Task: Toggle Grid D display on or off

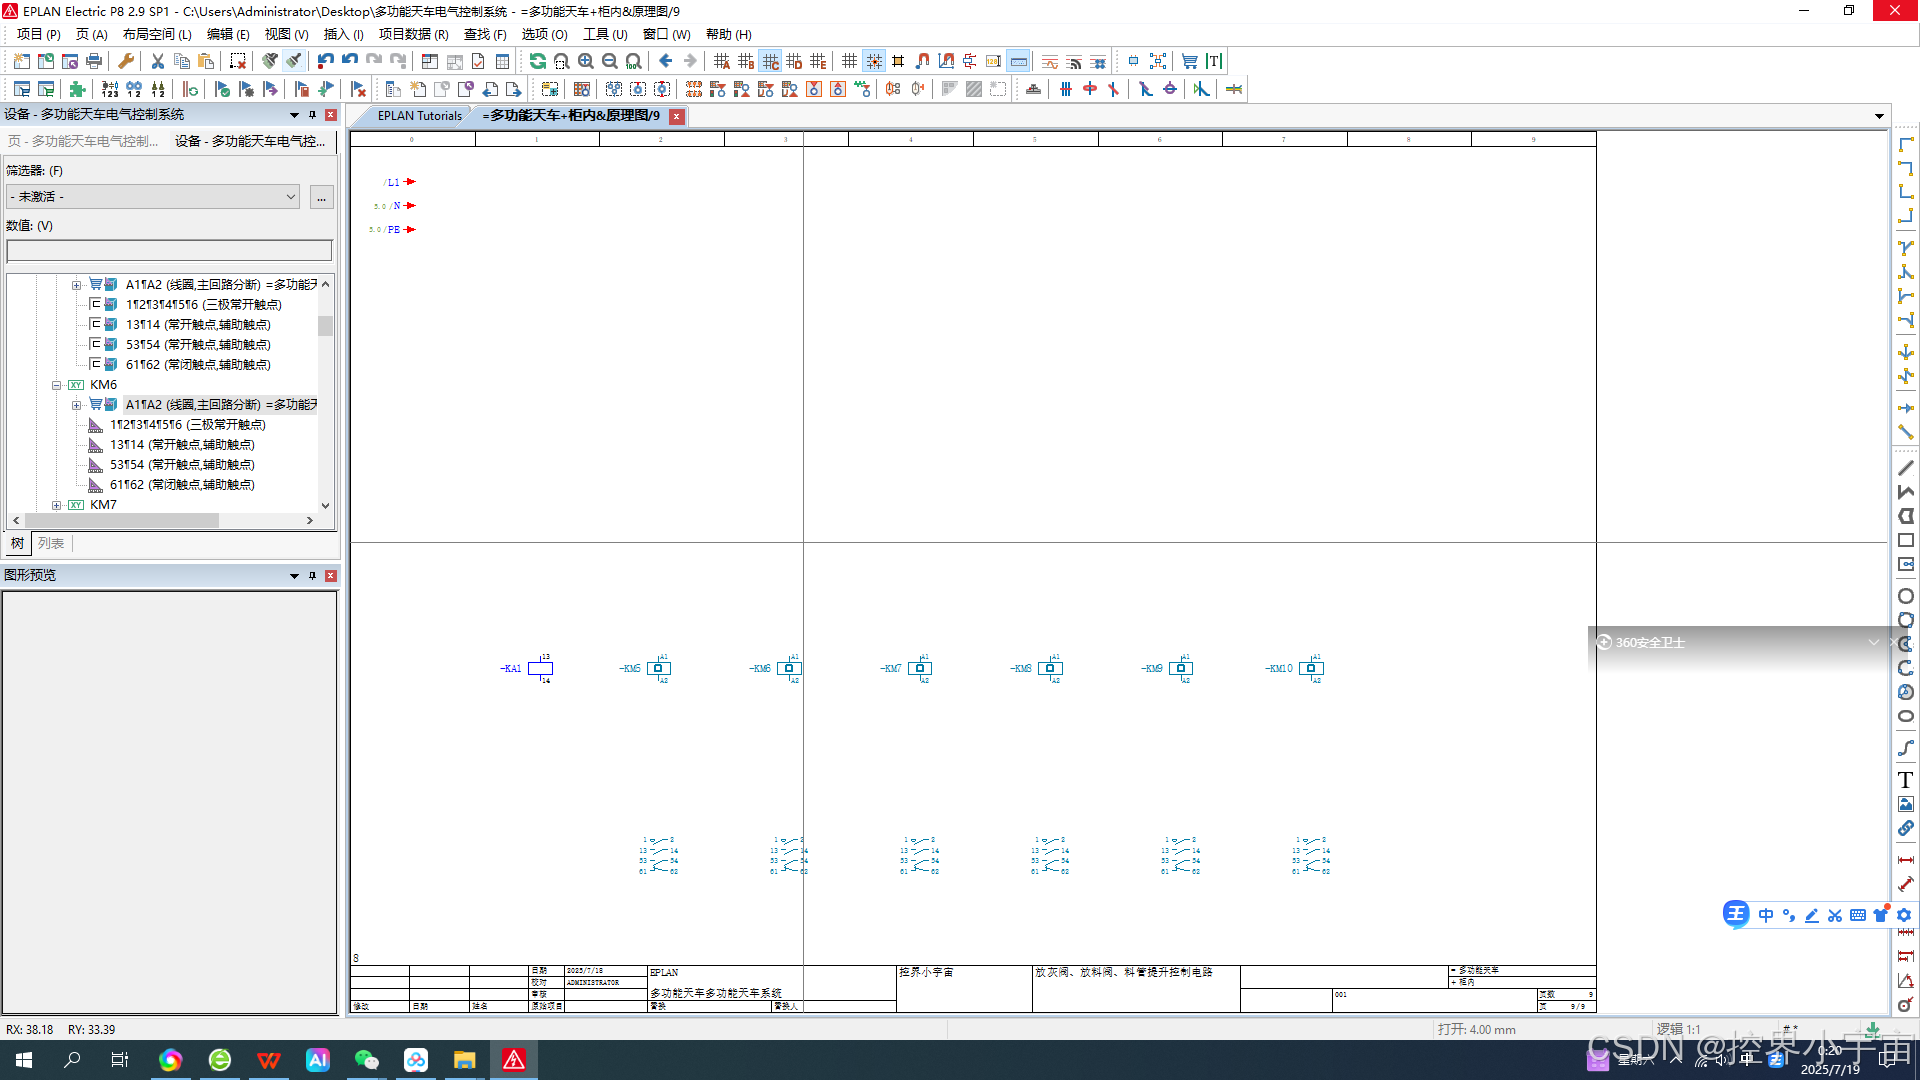Action: [x=794, y=62]
